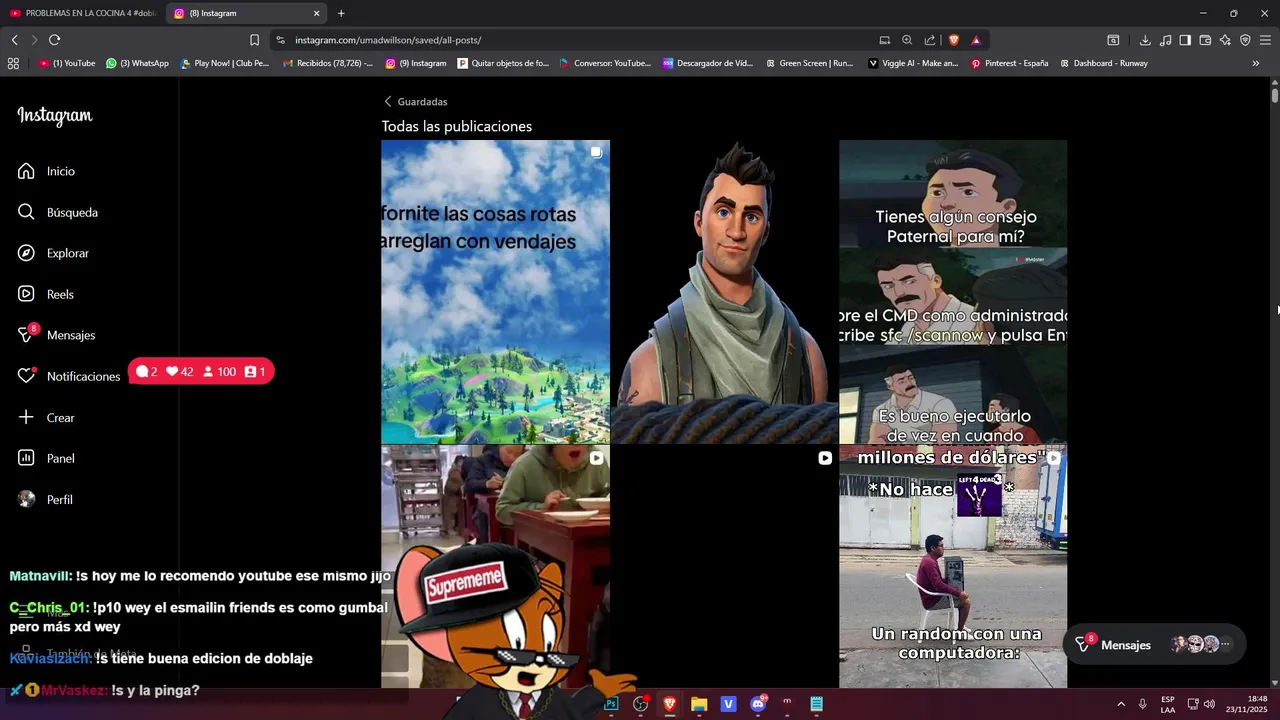Open site settings icon in address bar
Viewport: 1280px width, 720px height.
coord(280,40)
